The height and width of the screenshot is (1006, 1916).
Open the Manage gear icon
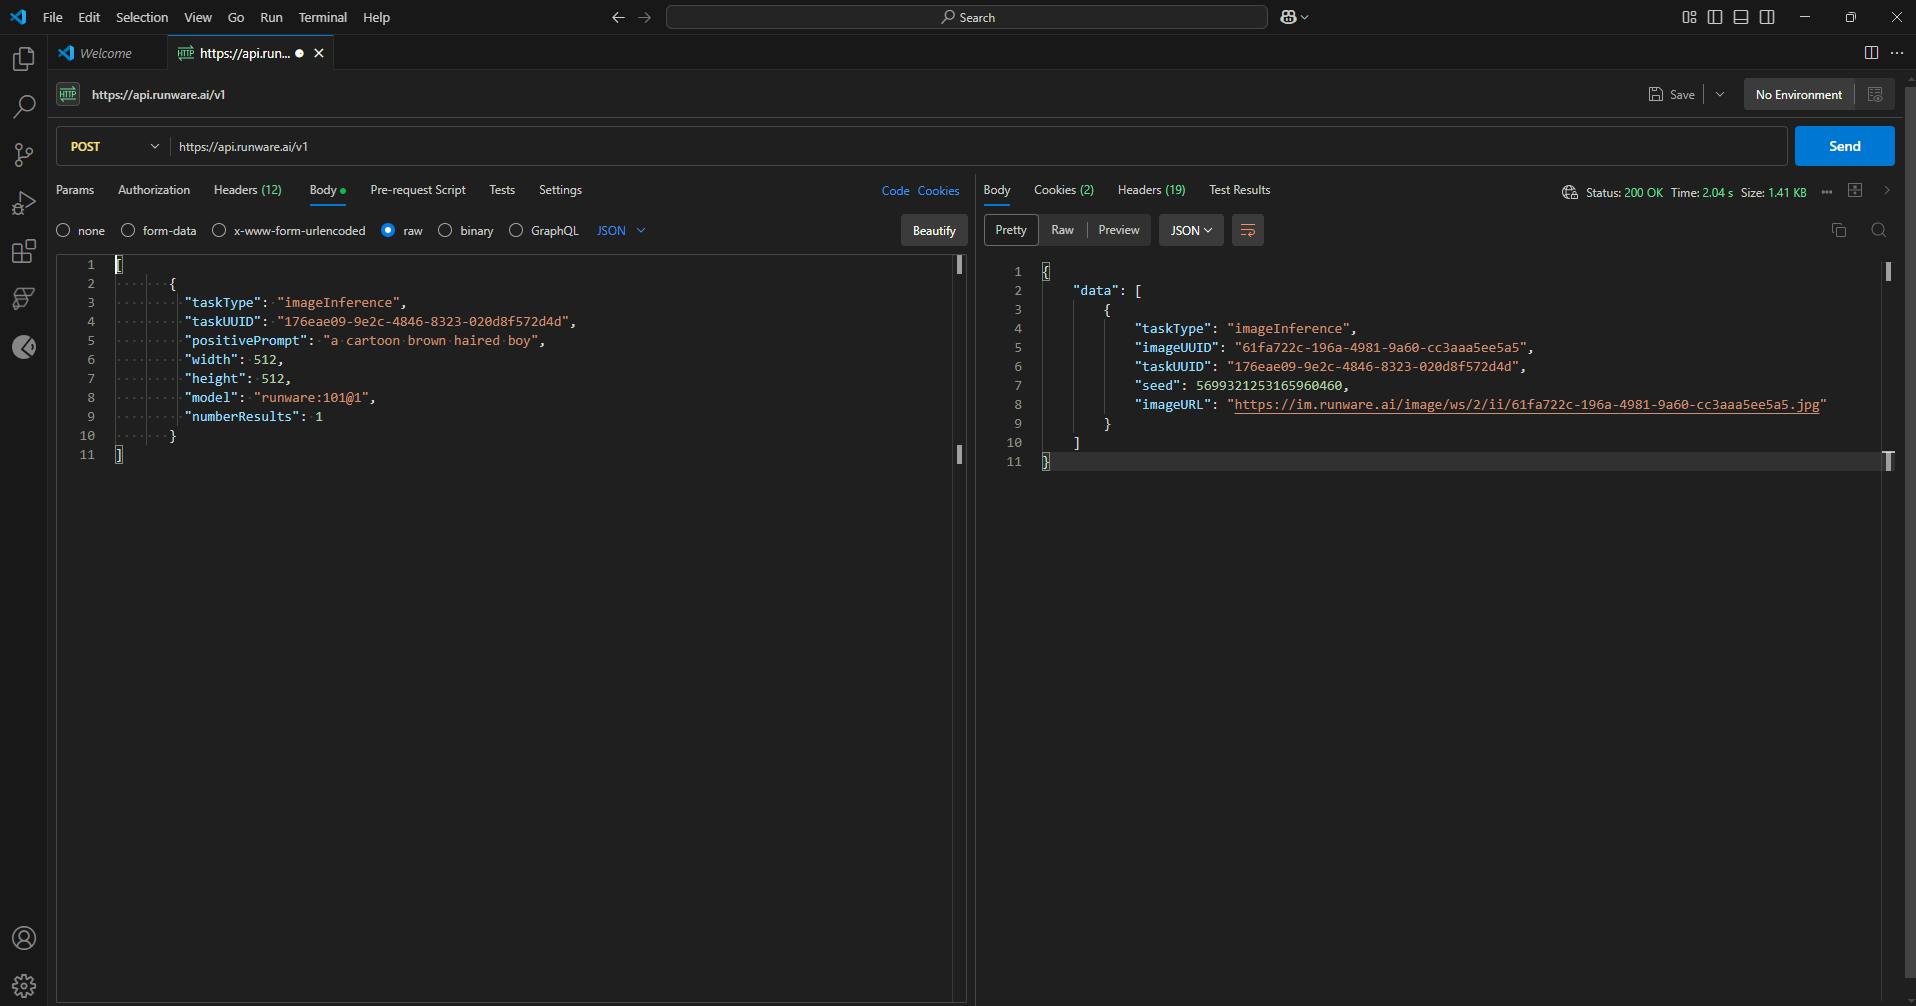click(23, 985)
